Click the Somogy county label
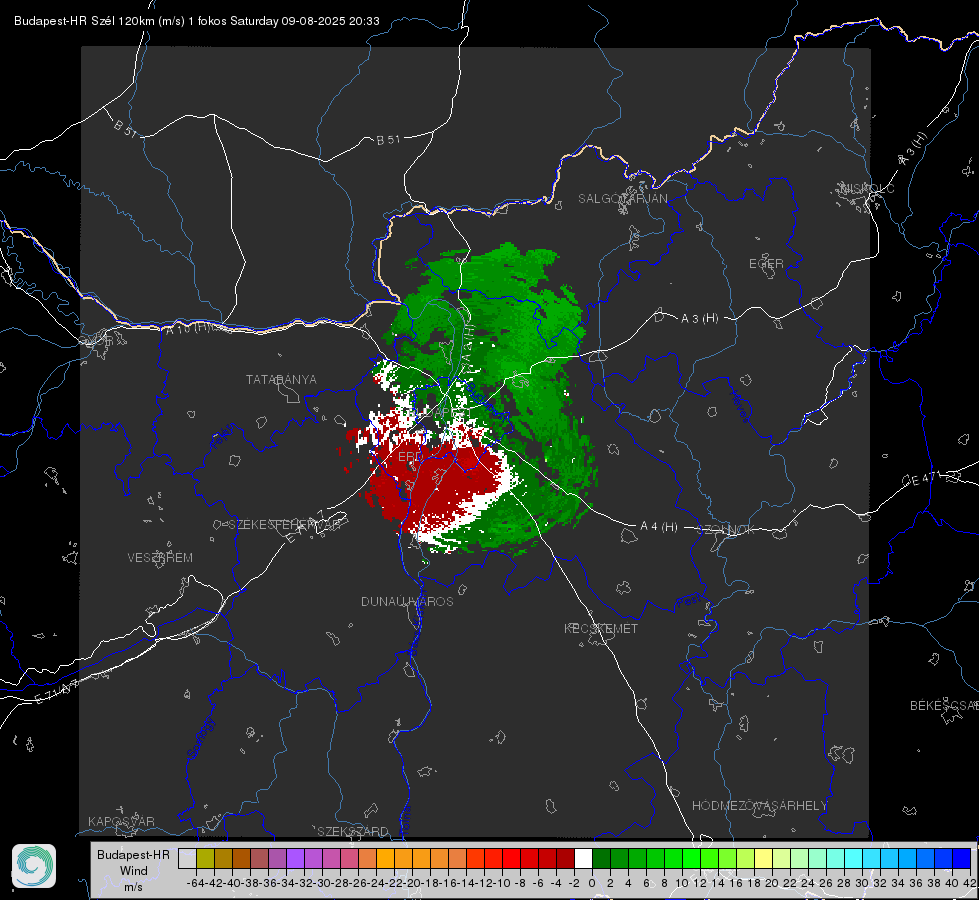The image size is (979, 900). 200,739
